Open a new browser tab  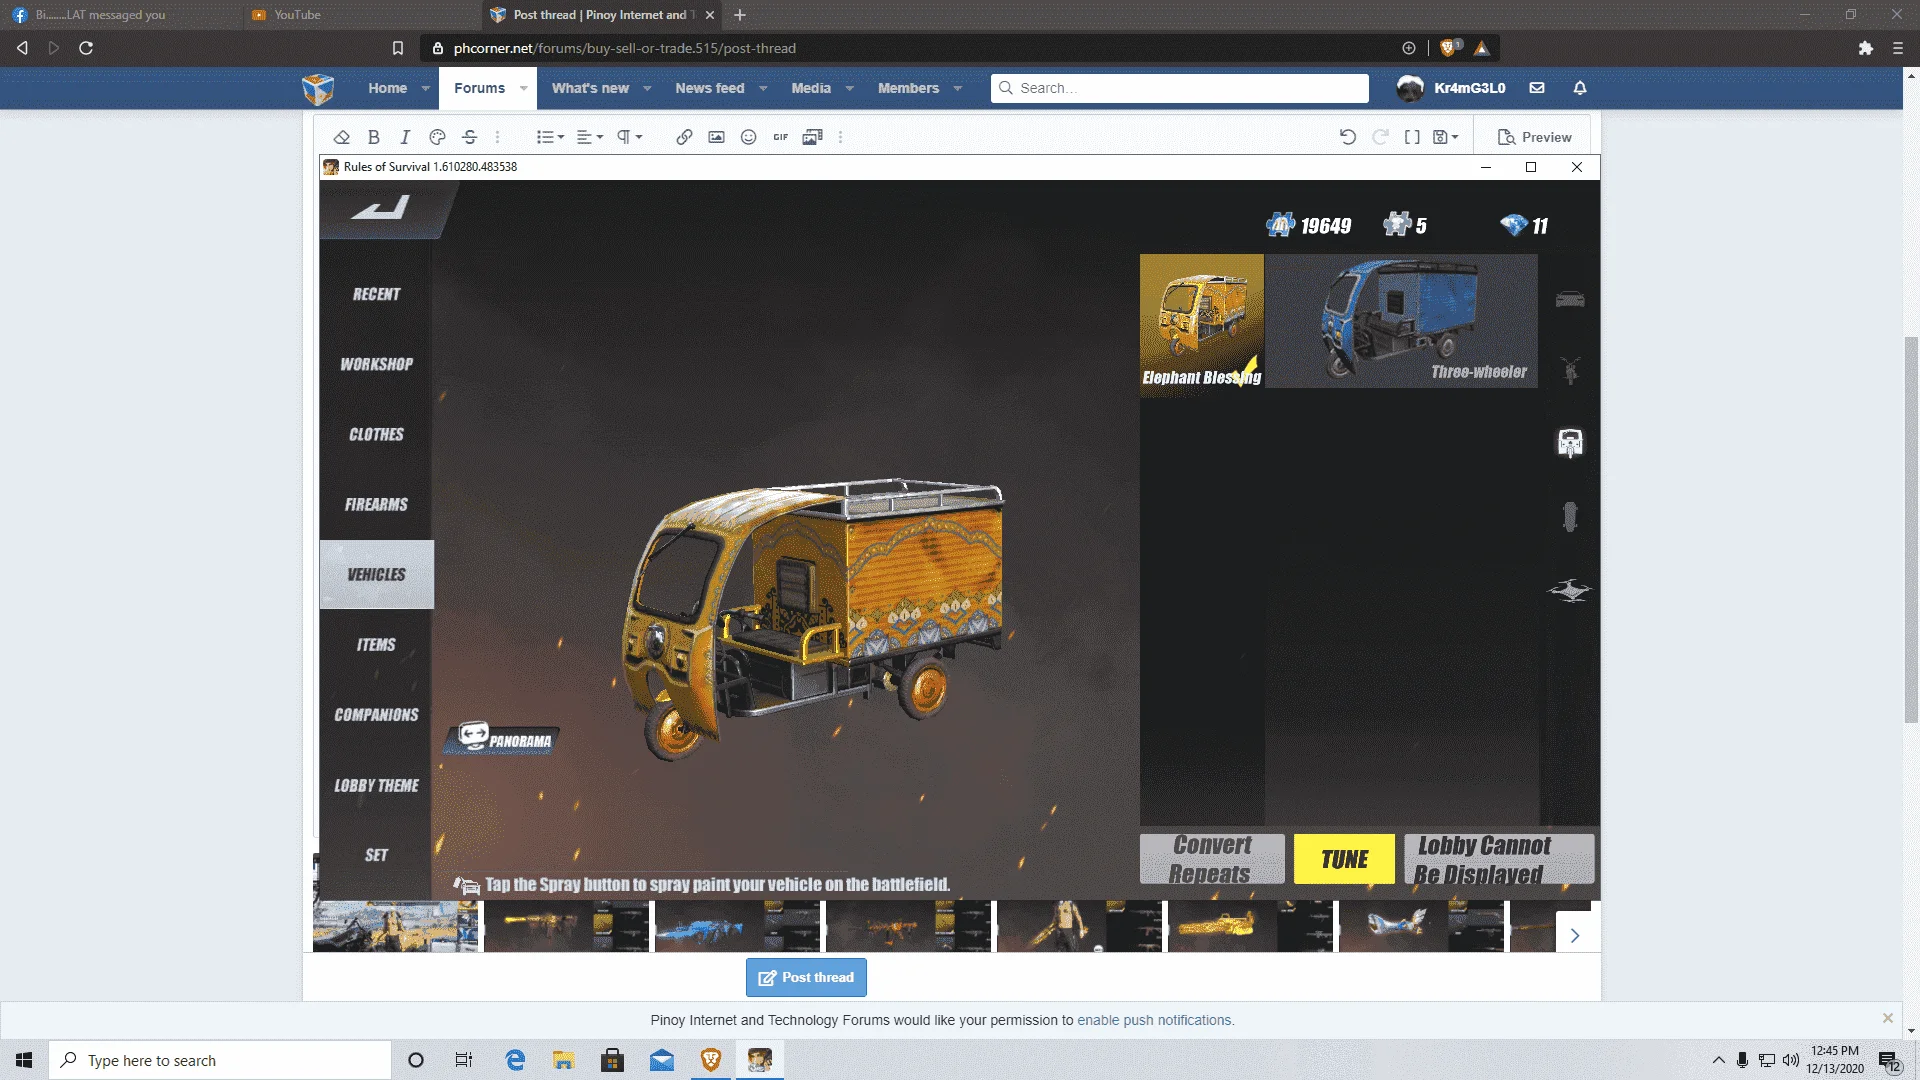click(x=740, y=15)
